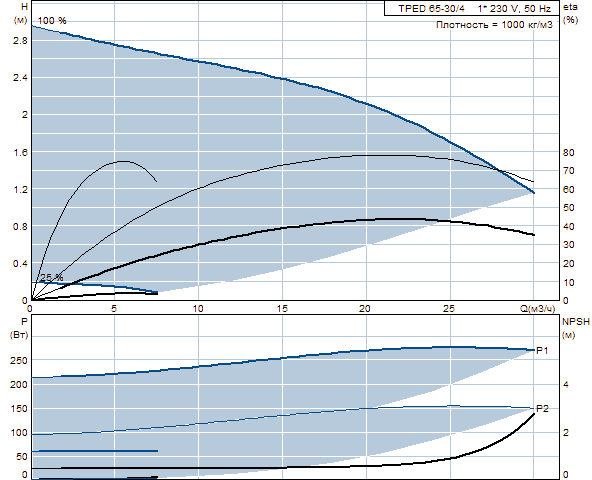The width and height of the screenshot is (592, 480).
Task: Click the 20 tick on Q flow axis
Action: click(x=365, y=309)
